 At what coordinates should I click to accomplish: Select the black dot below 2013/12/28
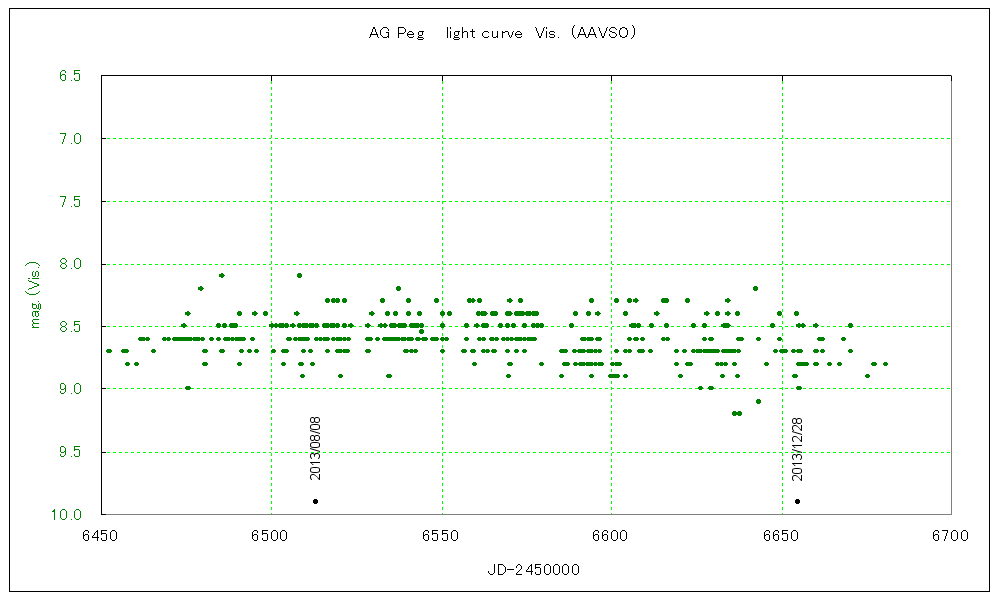click(797, 501)
